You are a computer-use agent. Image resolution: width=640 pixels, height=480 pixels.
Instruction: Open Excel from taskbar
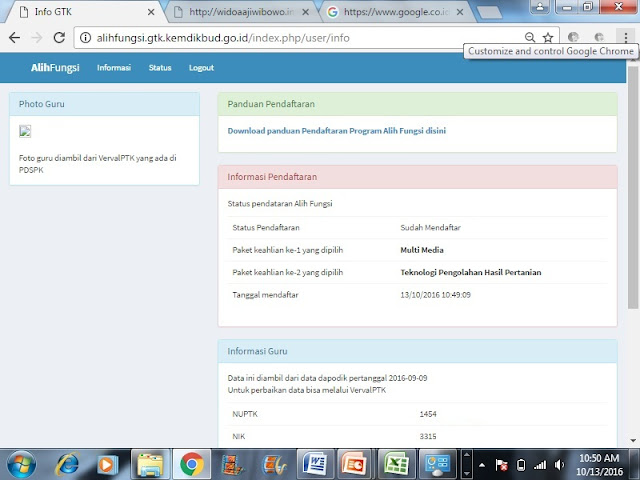(396, 464)
